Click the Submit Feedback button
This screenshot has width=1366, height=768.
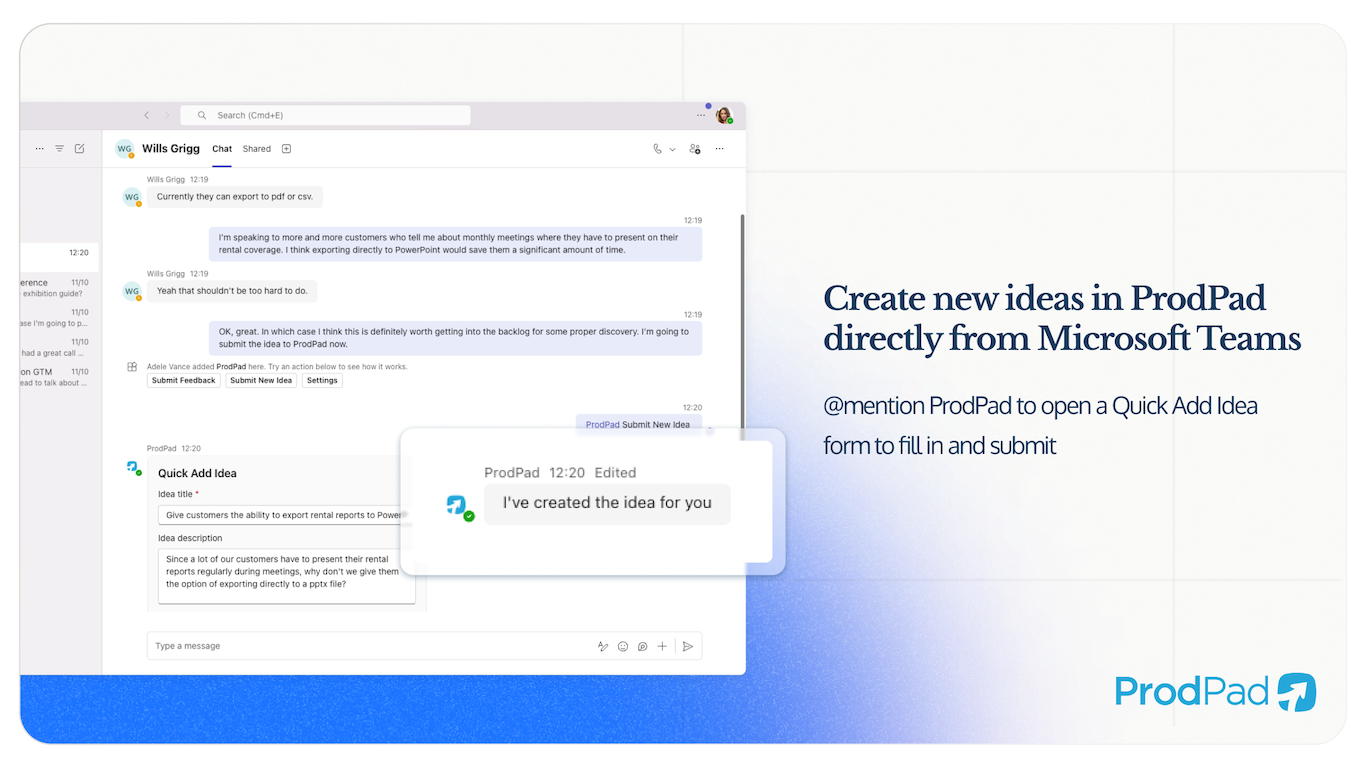tap(184, 380)
